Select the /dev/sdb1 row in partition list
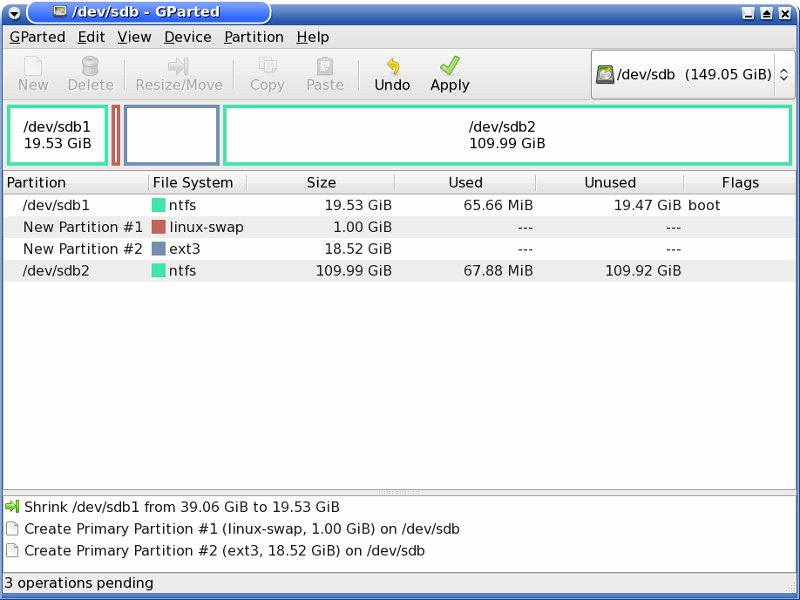 coord(57,205)
